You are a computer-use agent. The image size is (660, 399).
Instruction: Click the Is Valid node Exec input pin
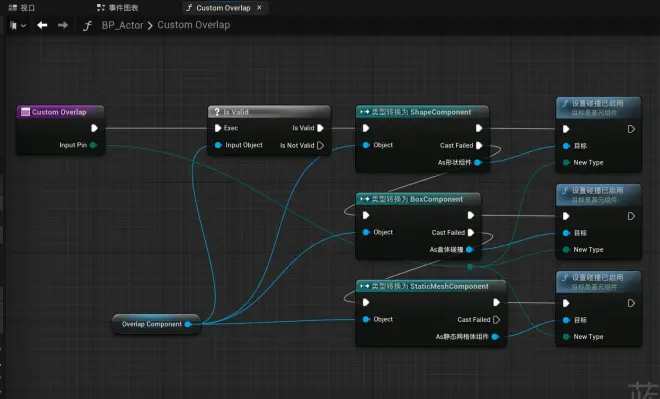click(218, 128)
